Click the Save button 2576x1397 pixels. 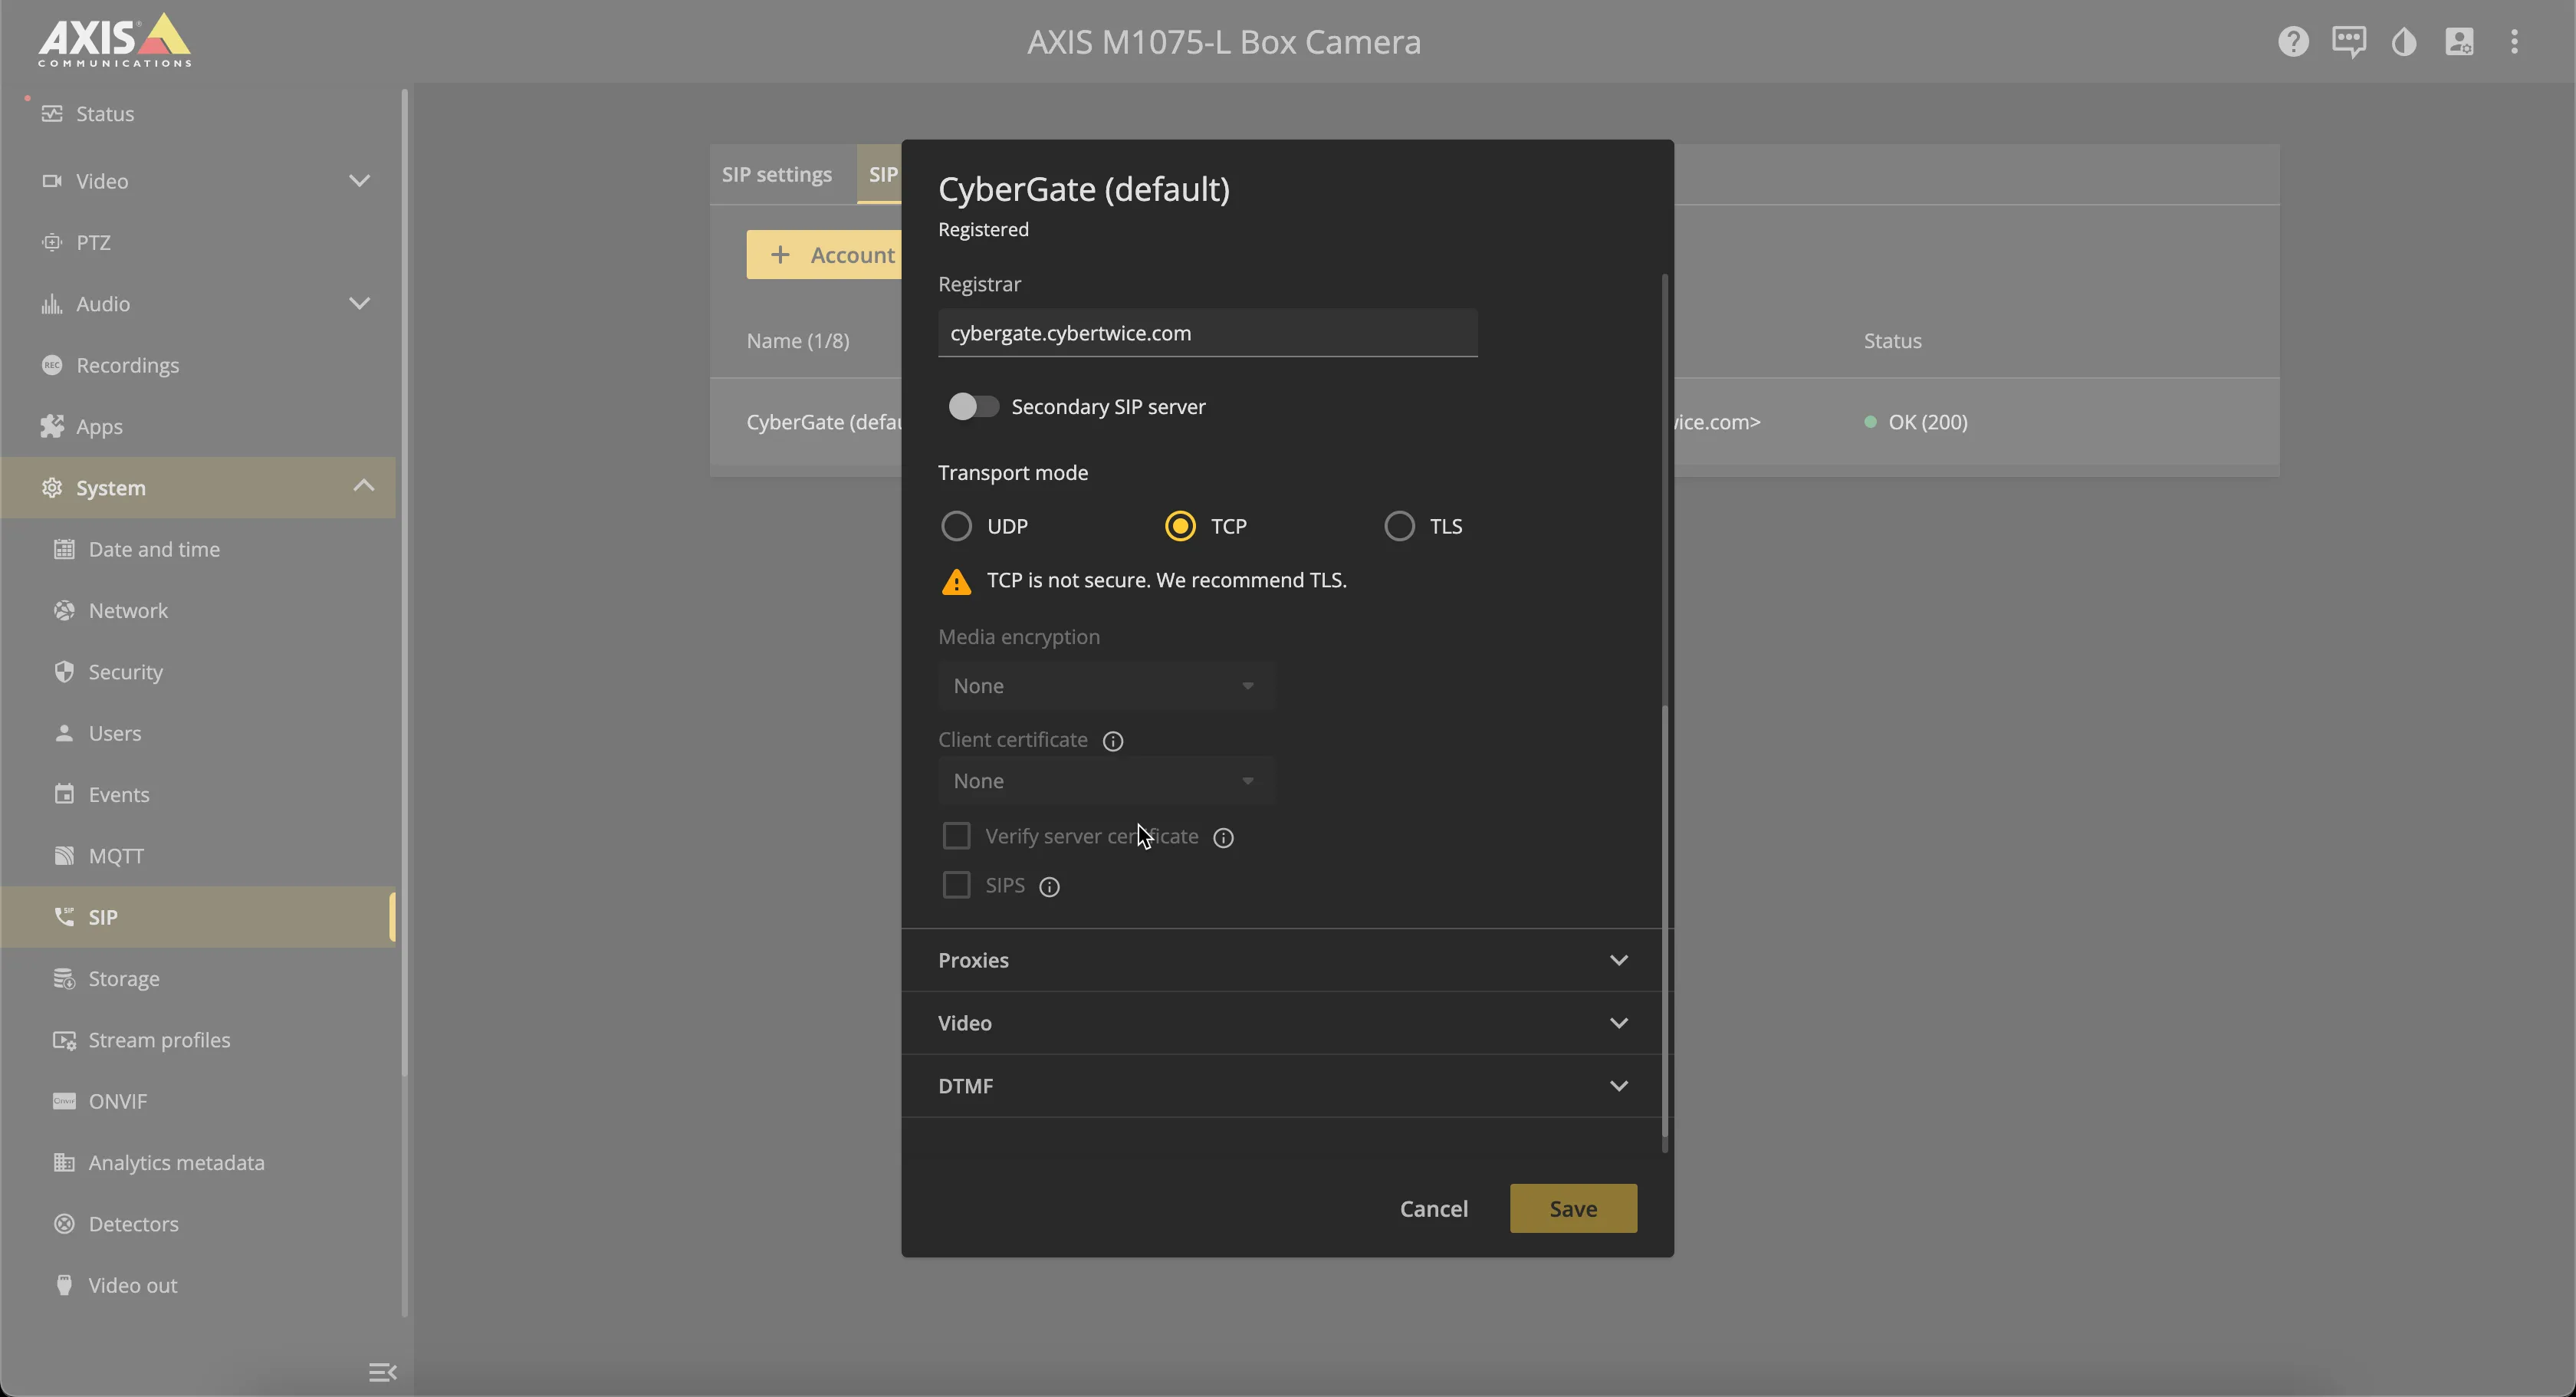tap(1573, 1209)
